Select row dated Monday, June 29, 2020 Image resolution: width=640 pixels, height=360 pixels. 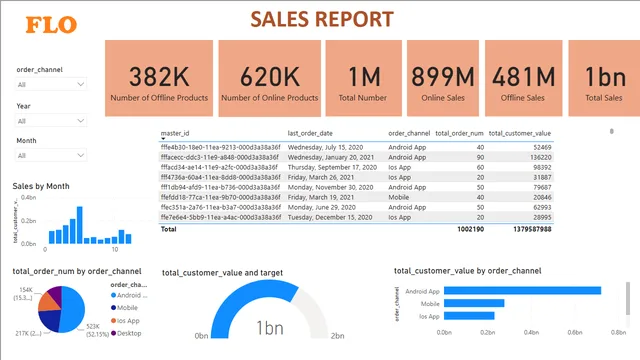pyautogui.click(x=356, y=207)
